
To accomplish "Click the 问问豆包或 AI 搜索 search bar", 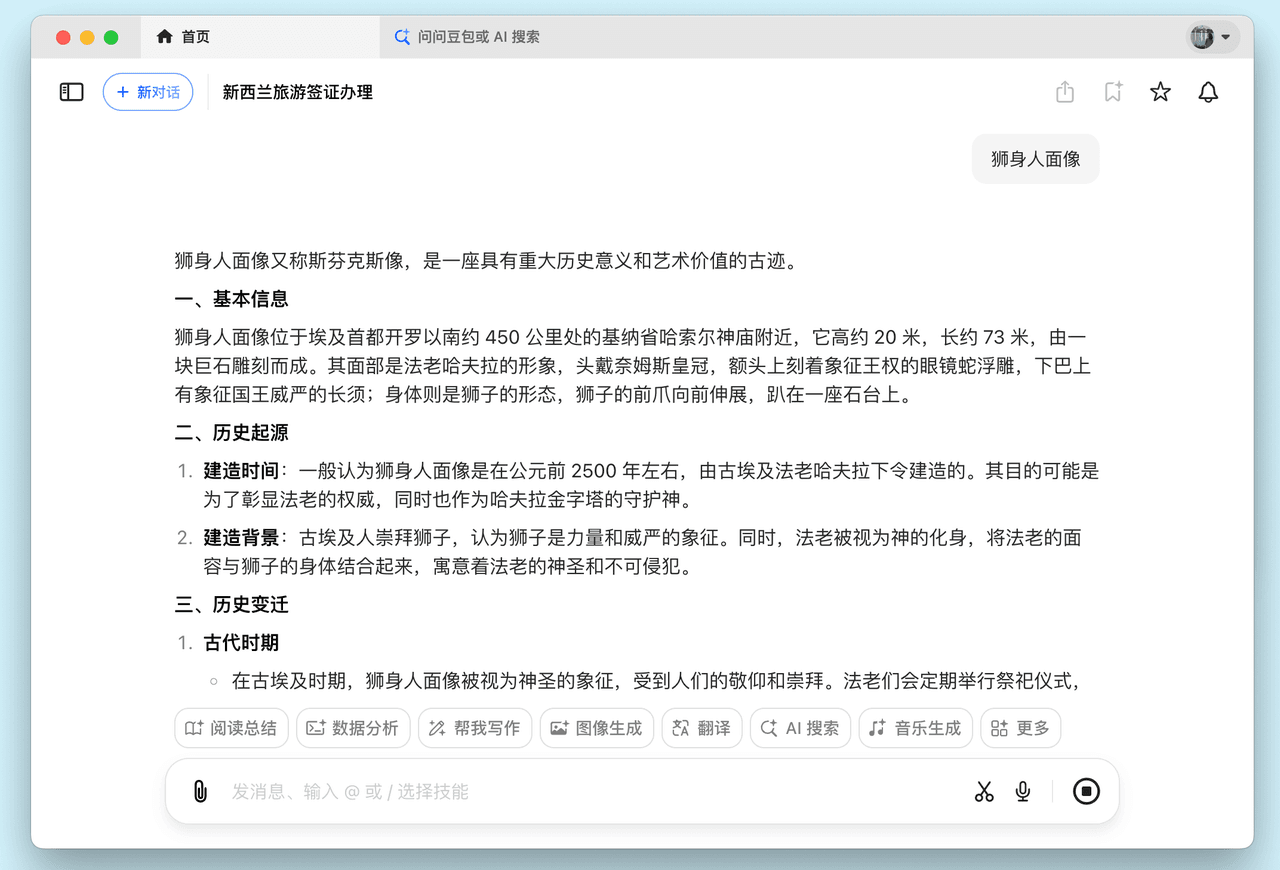I will point(468,37).
